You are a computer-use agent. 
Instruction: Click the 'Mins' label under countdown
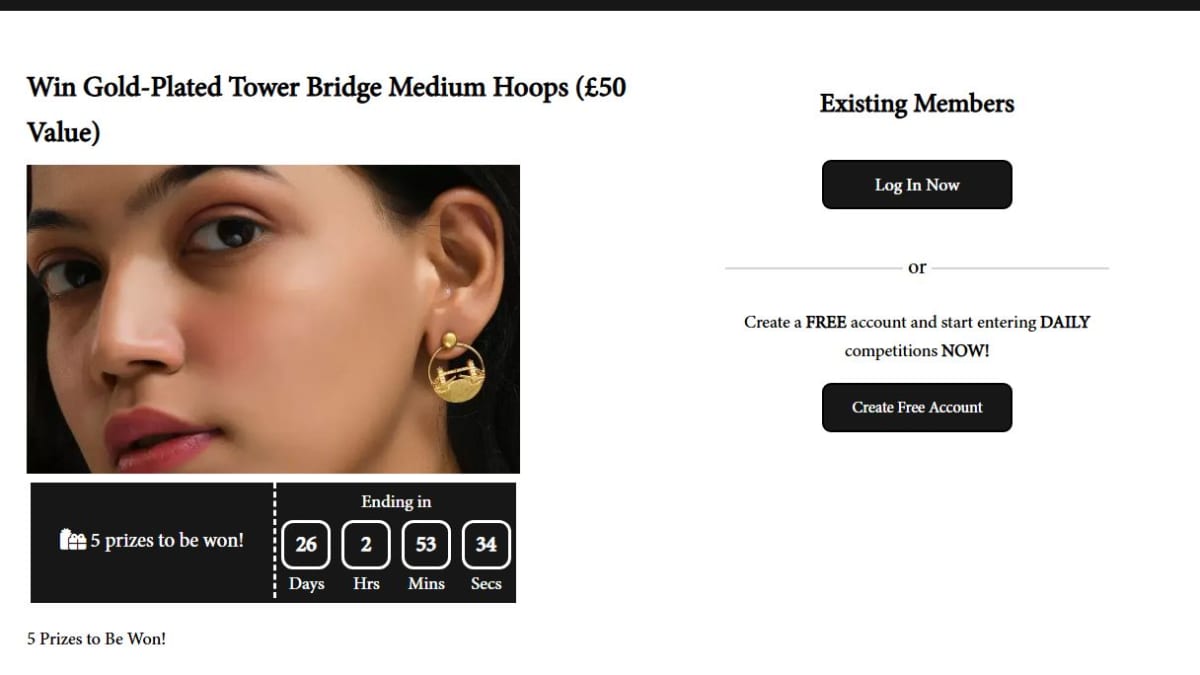426,584
